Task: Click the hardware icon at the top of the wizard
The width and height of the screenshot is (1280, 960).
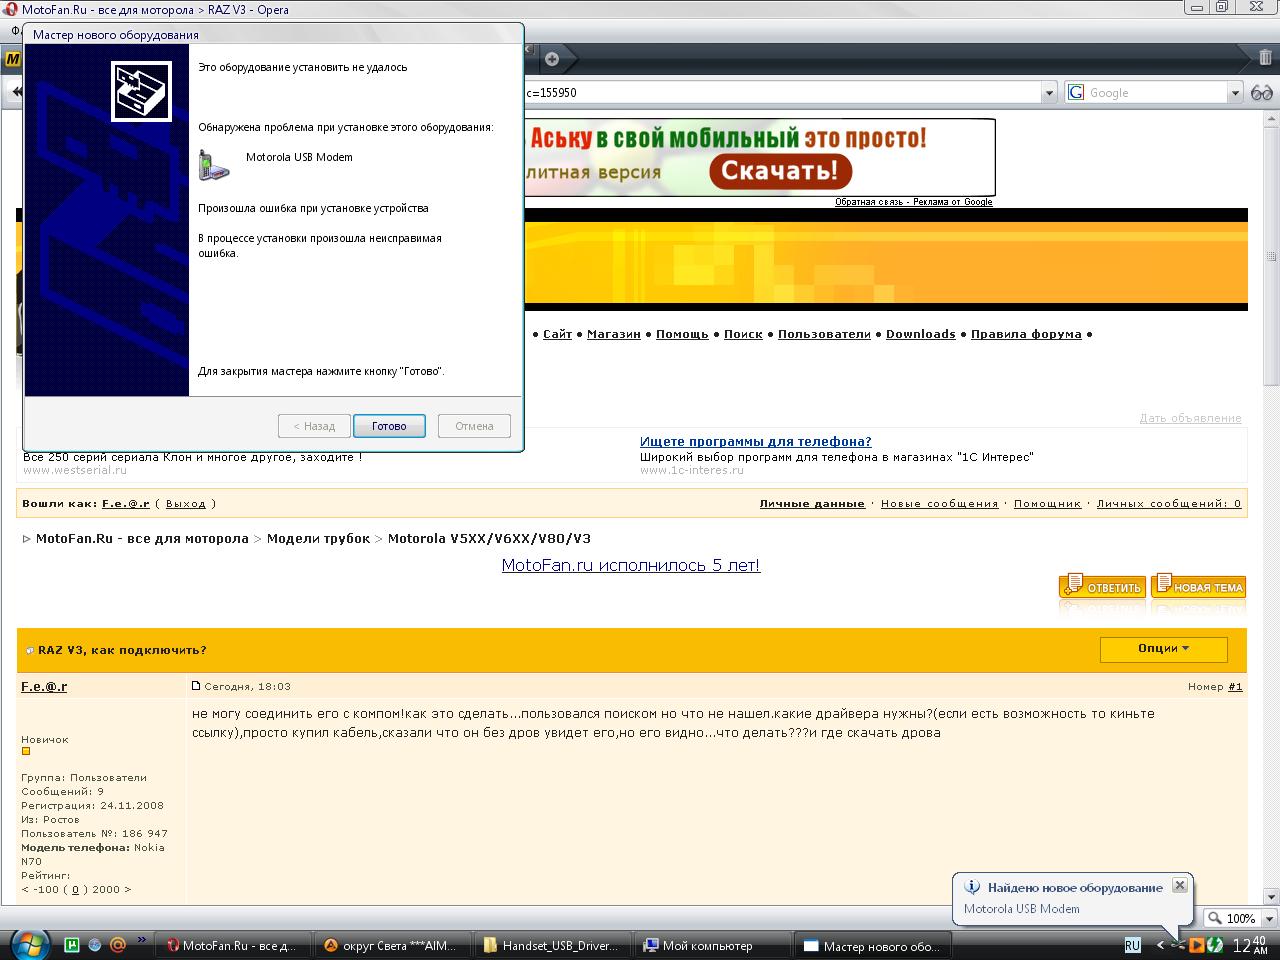Action: click(x=141, y=90)
